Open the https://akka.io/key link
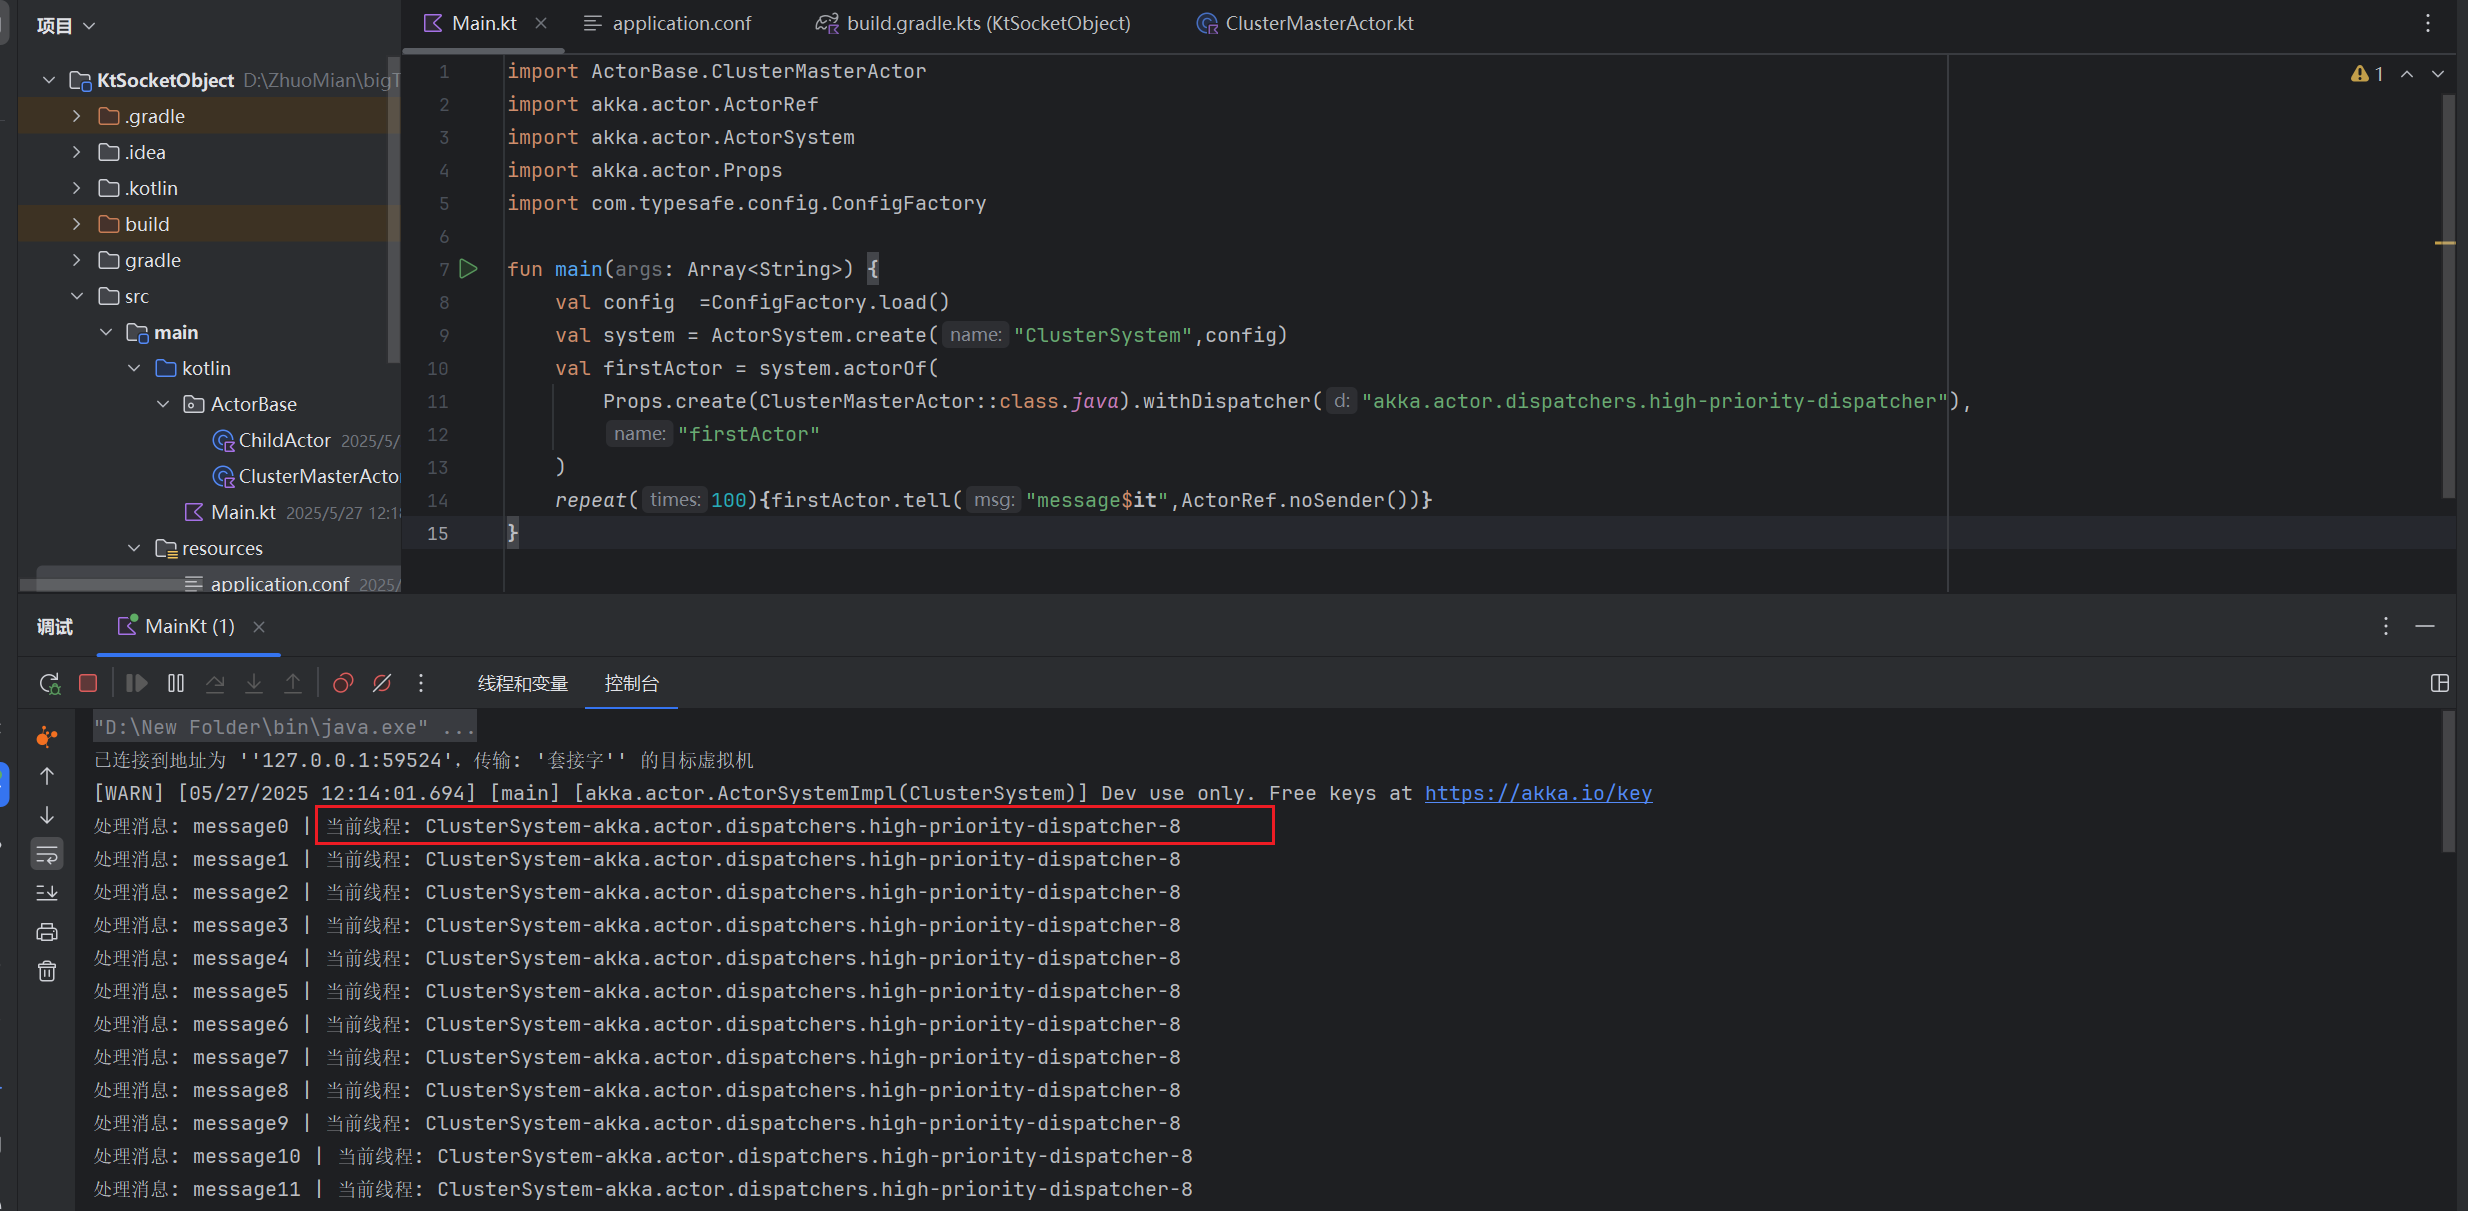The width and height of the screenshot is (2468, 1211). (x=1538, y=793)
